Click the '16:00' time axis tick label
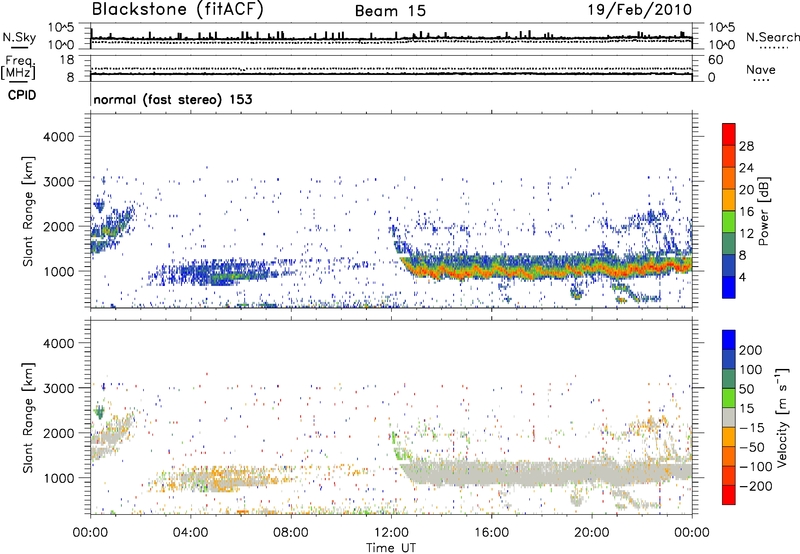 click(491, 533)
